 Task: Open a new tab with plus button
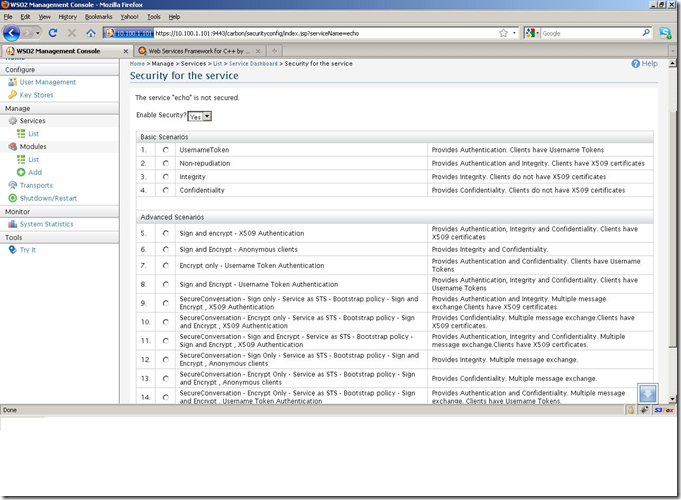pos(274,51)
